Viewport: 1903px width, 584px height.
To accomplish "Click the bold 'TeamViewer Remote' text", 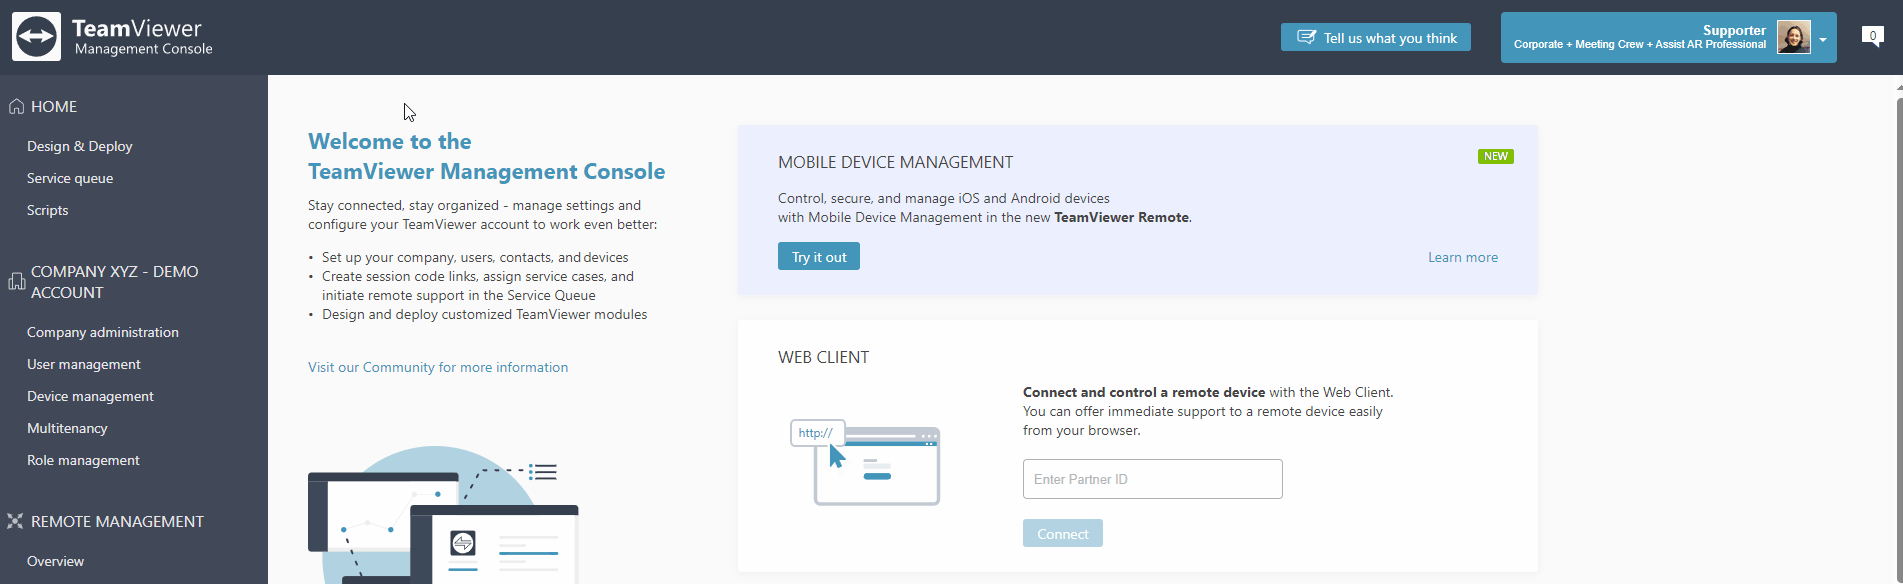I will [x=1121, y=217].
